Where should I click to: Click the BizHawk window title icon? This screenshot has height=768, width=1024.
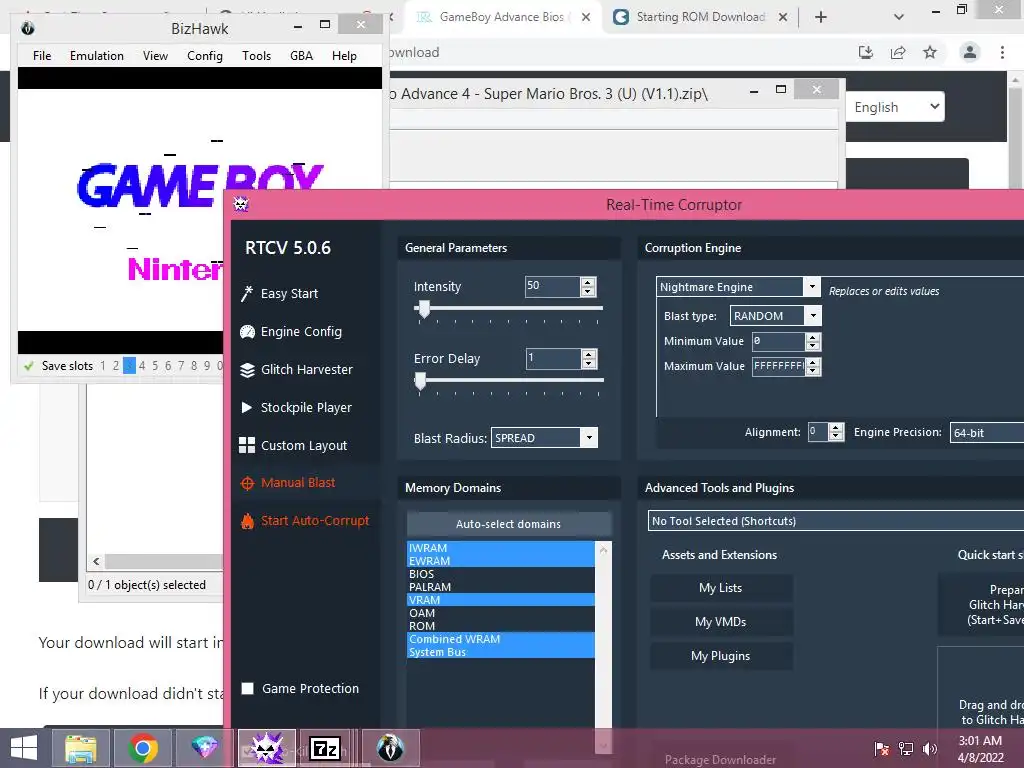point(27,28)
